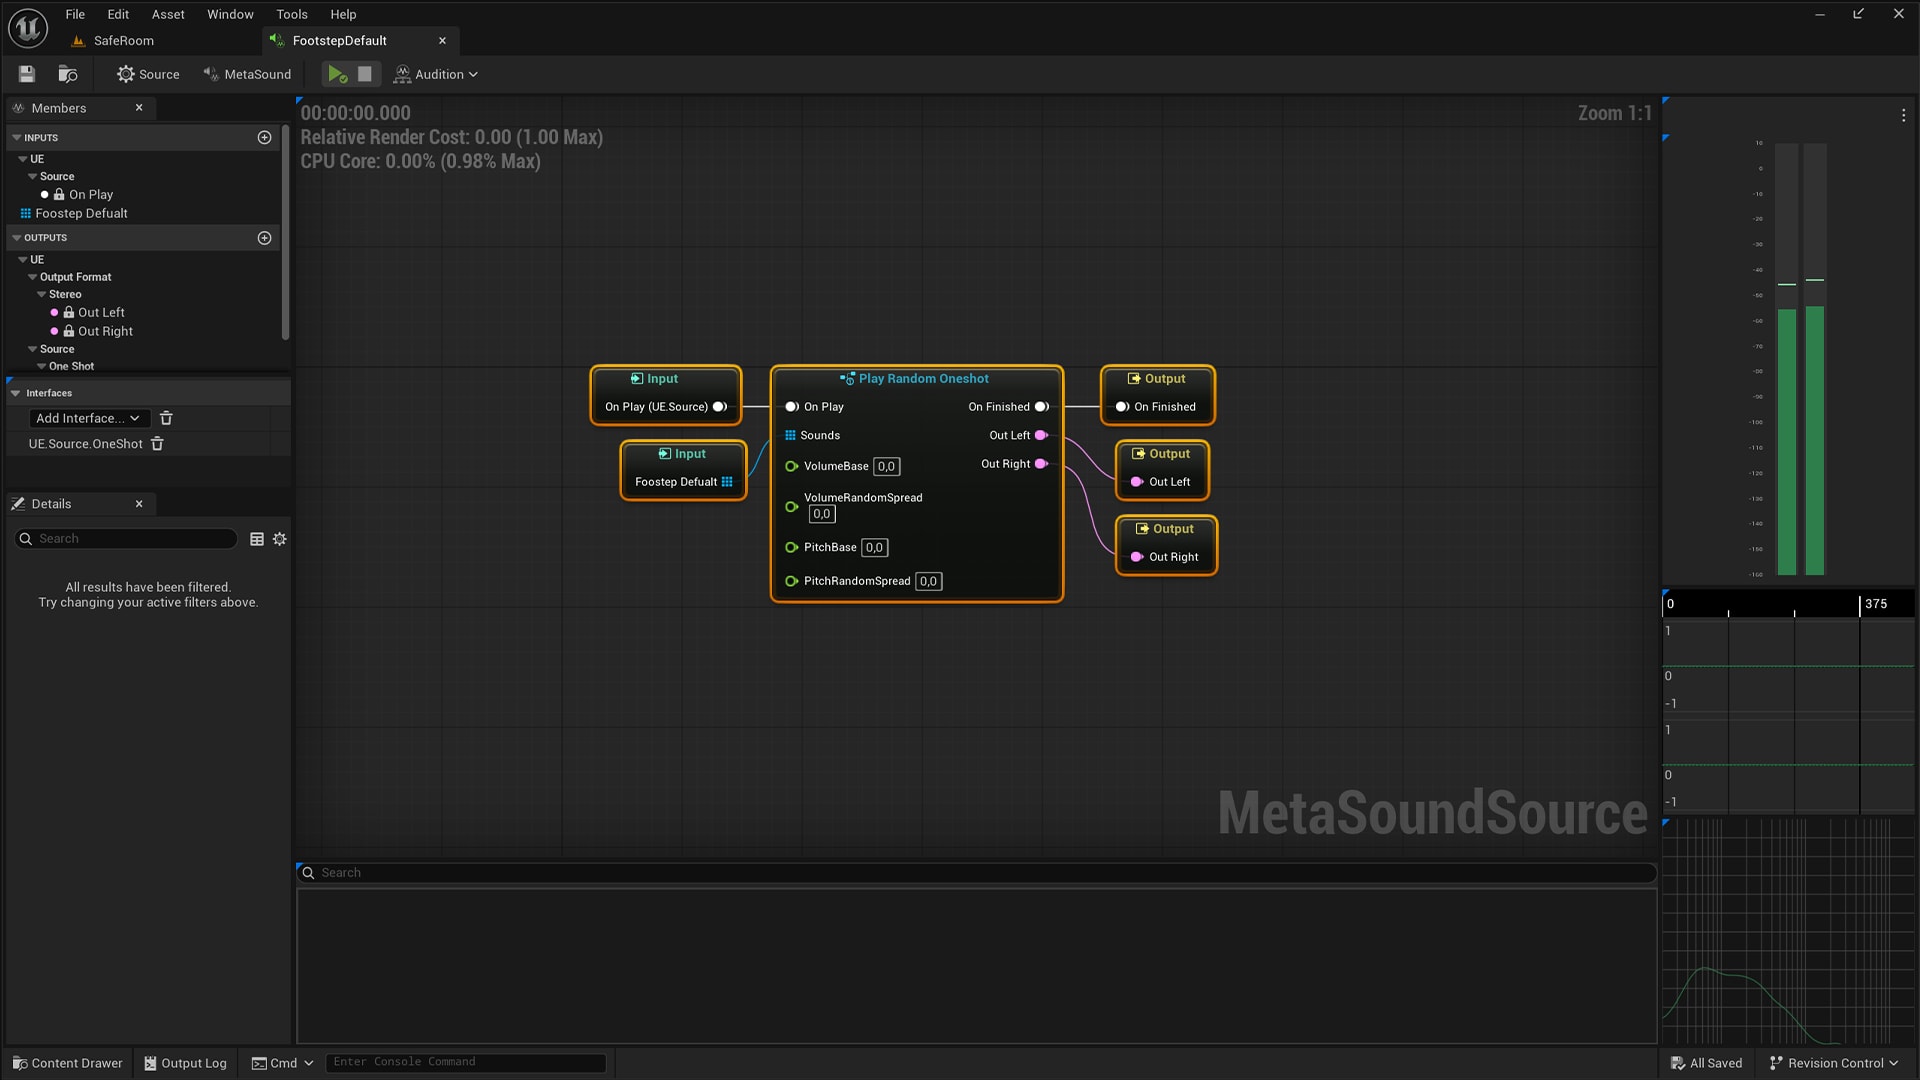The width and height of the screenshot is (1920, 1080).
Task: Click the Browse to asset in content browser icon
Action: coord(68,74)
